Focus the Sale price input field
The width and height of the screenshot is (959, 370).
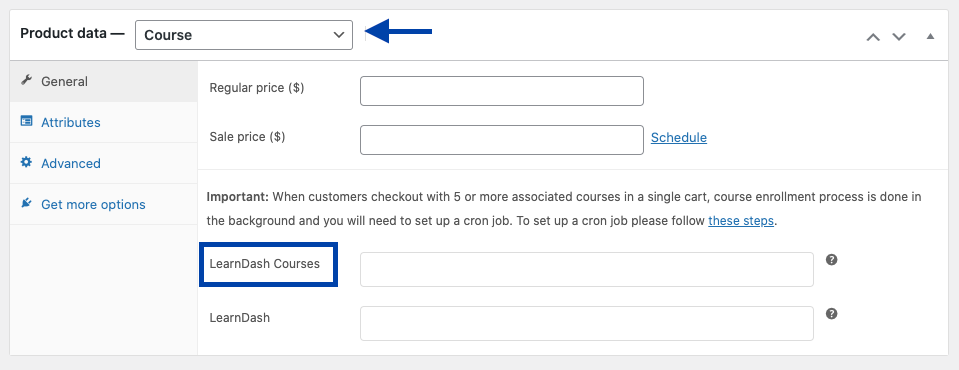coord(502,140)
